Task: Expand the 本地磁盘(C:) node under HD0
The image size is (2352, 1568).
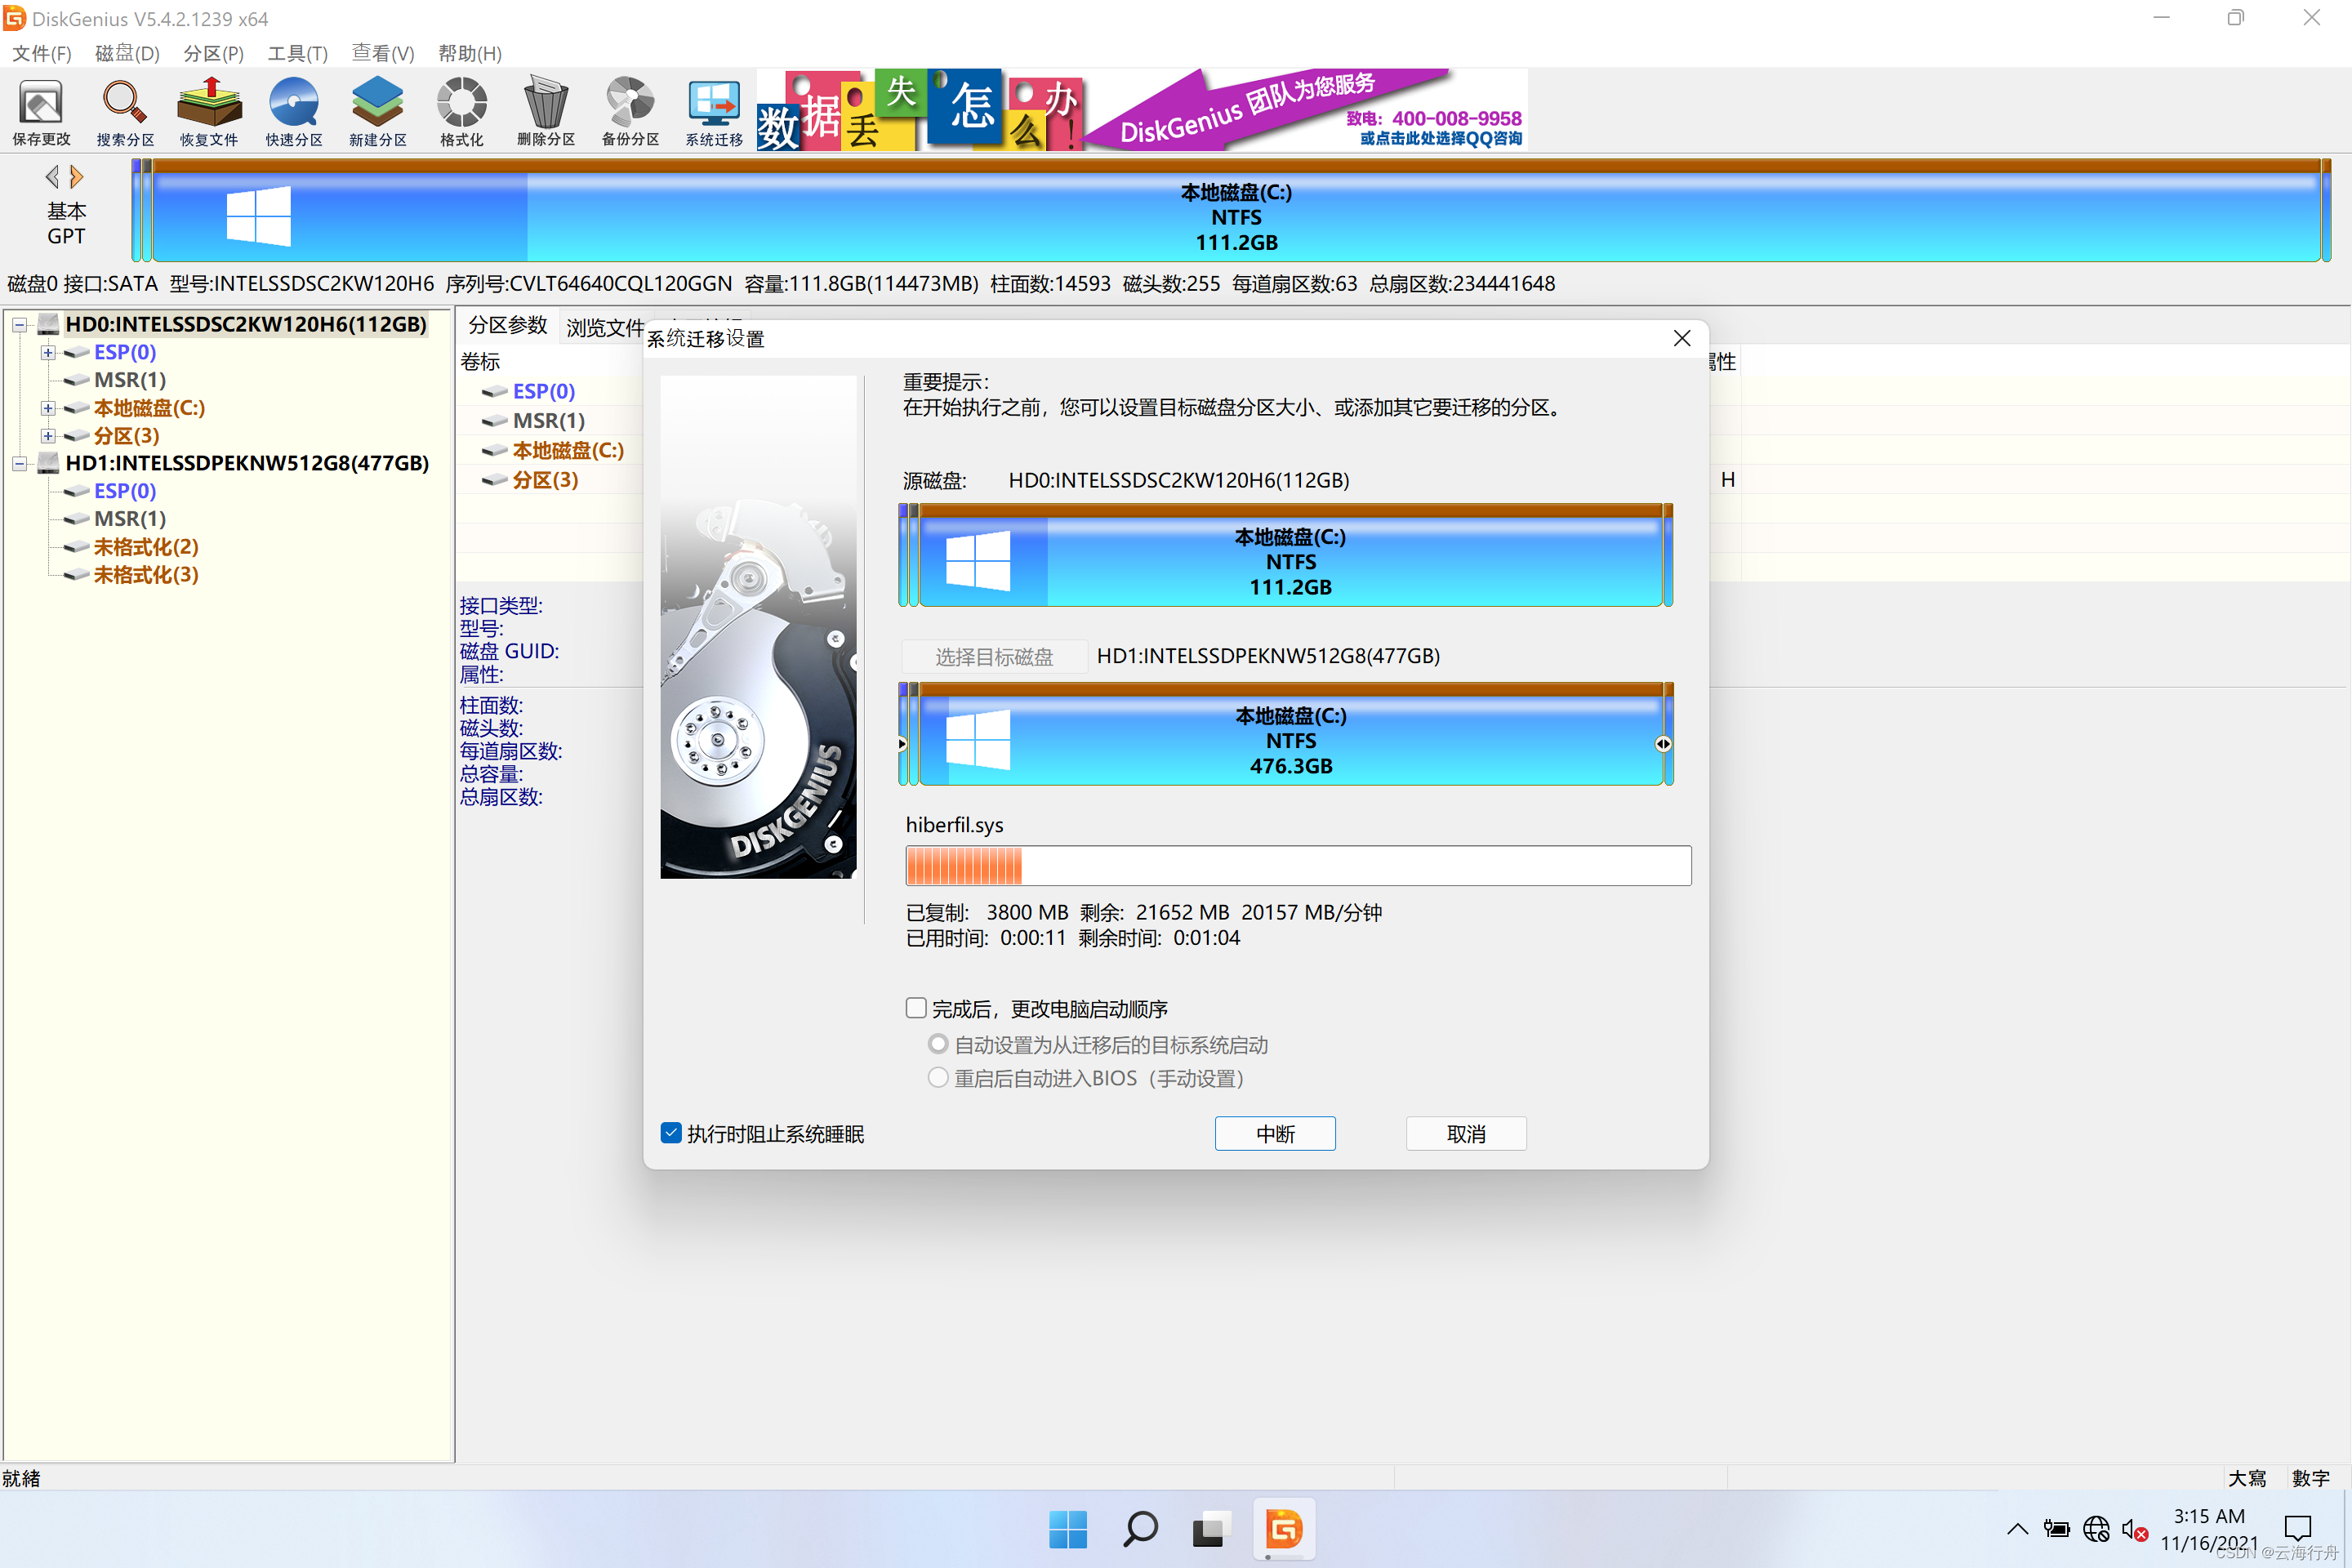Action: 47,408
